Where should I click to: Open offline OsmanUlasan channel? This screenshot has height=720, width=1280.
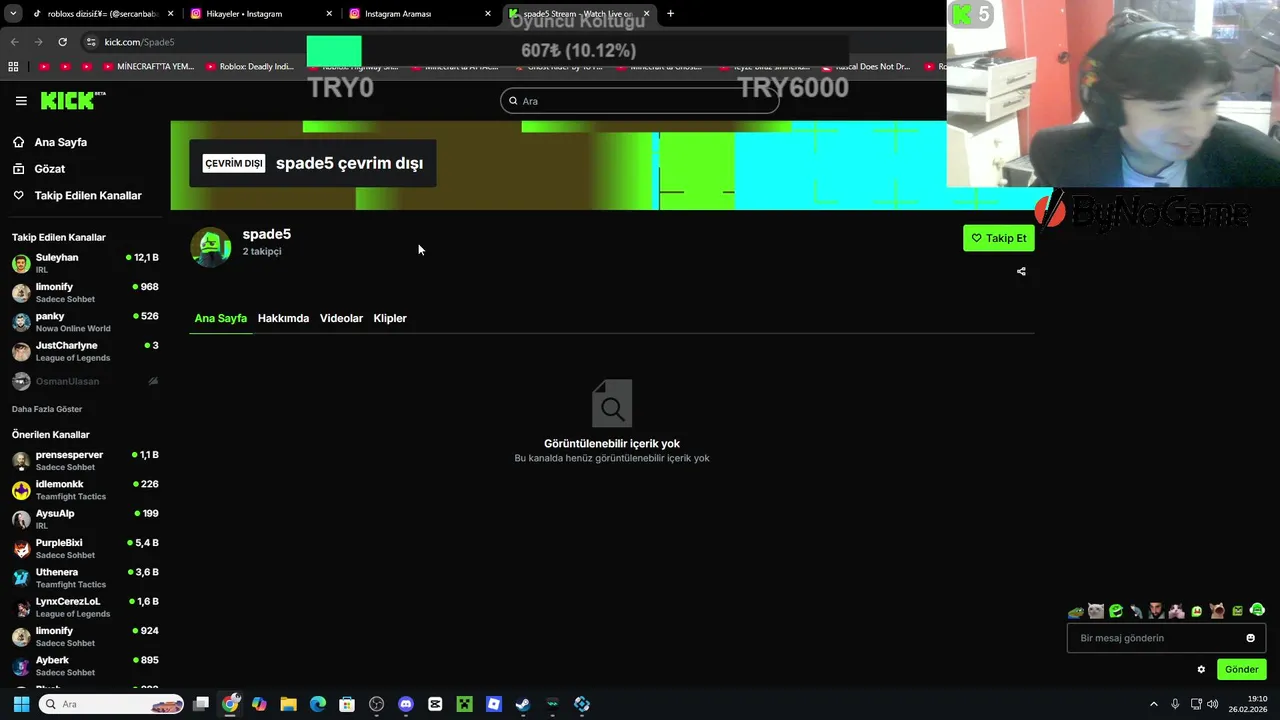click(85, 381)
